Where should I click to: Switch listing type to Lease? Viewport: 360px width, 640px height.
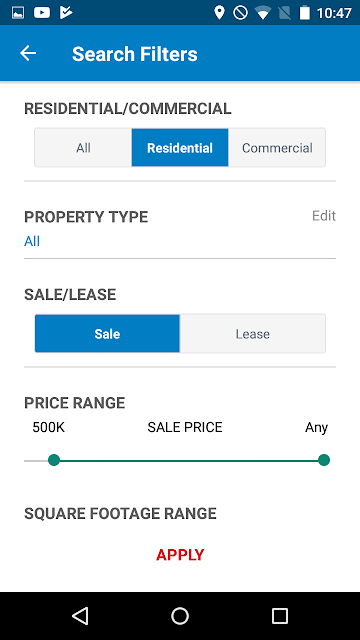click(253, 333)
